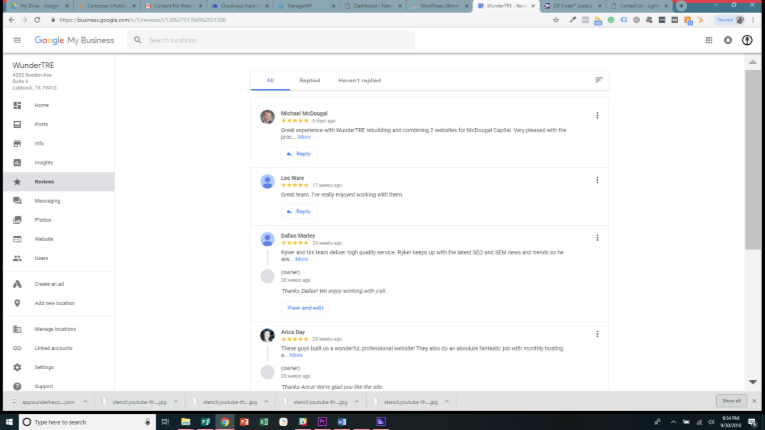Focus the Search locations field

(x=271, y=41)
